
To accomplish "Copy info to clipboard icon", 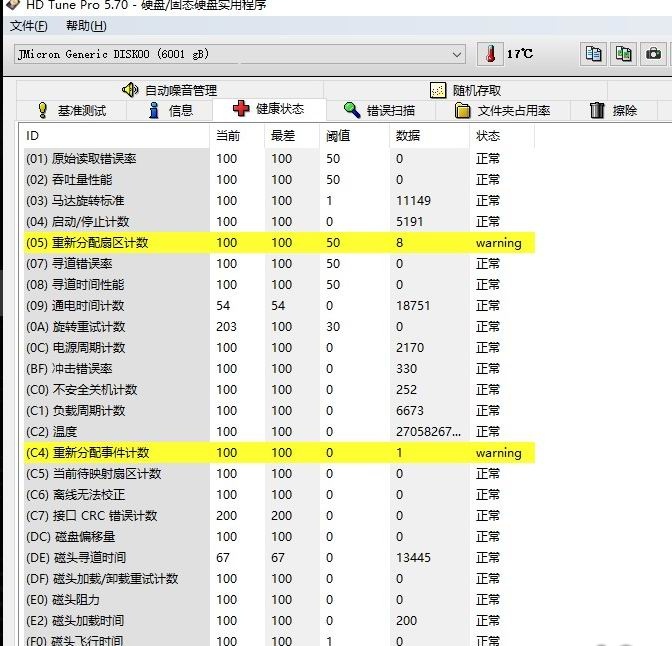I will coord(595,54).
